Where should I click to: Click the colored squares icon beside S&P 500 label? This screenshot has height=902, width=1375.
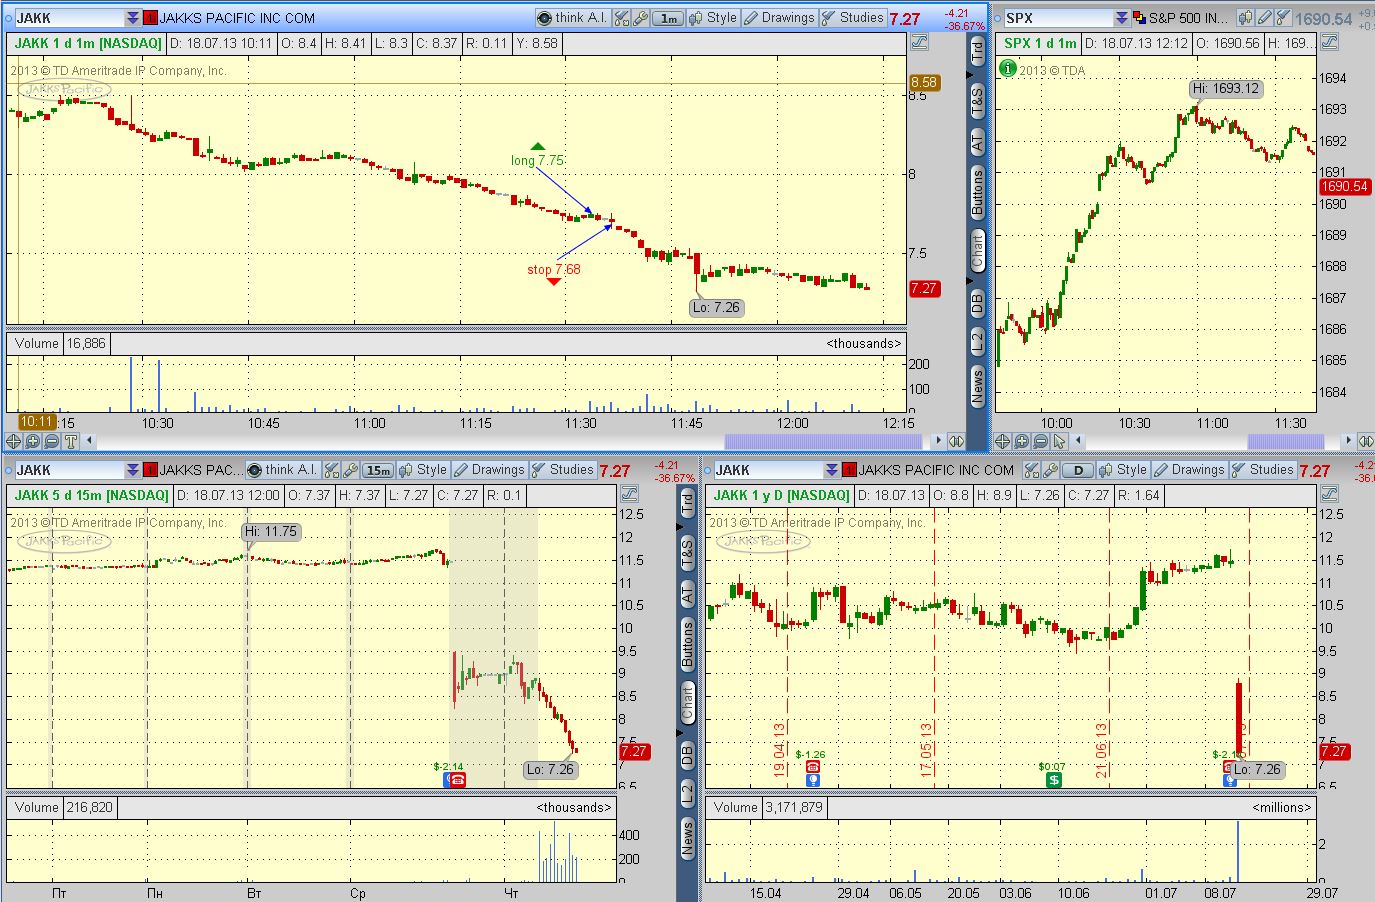(x=1139, y=18)
